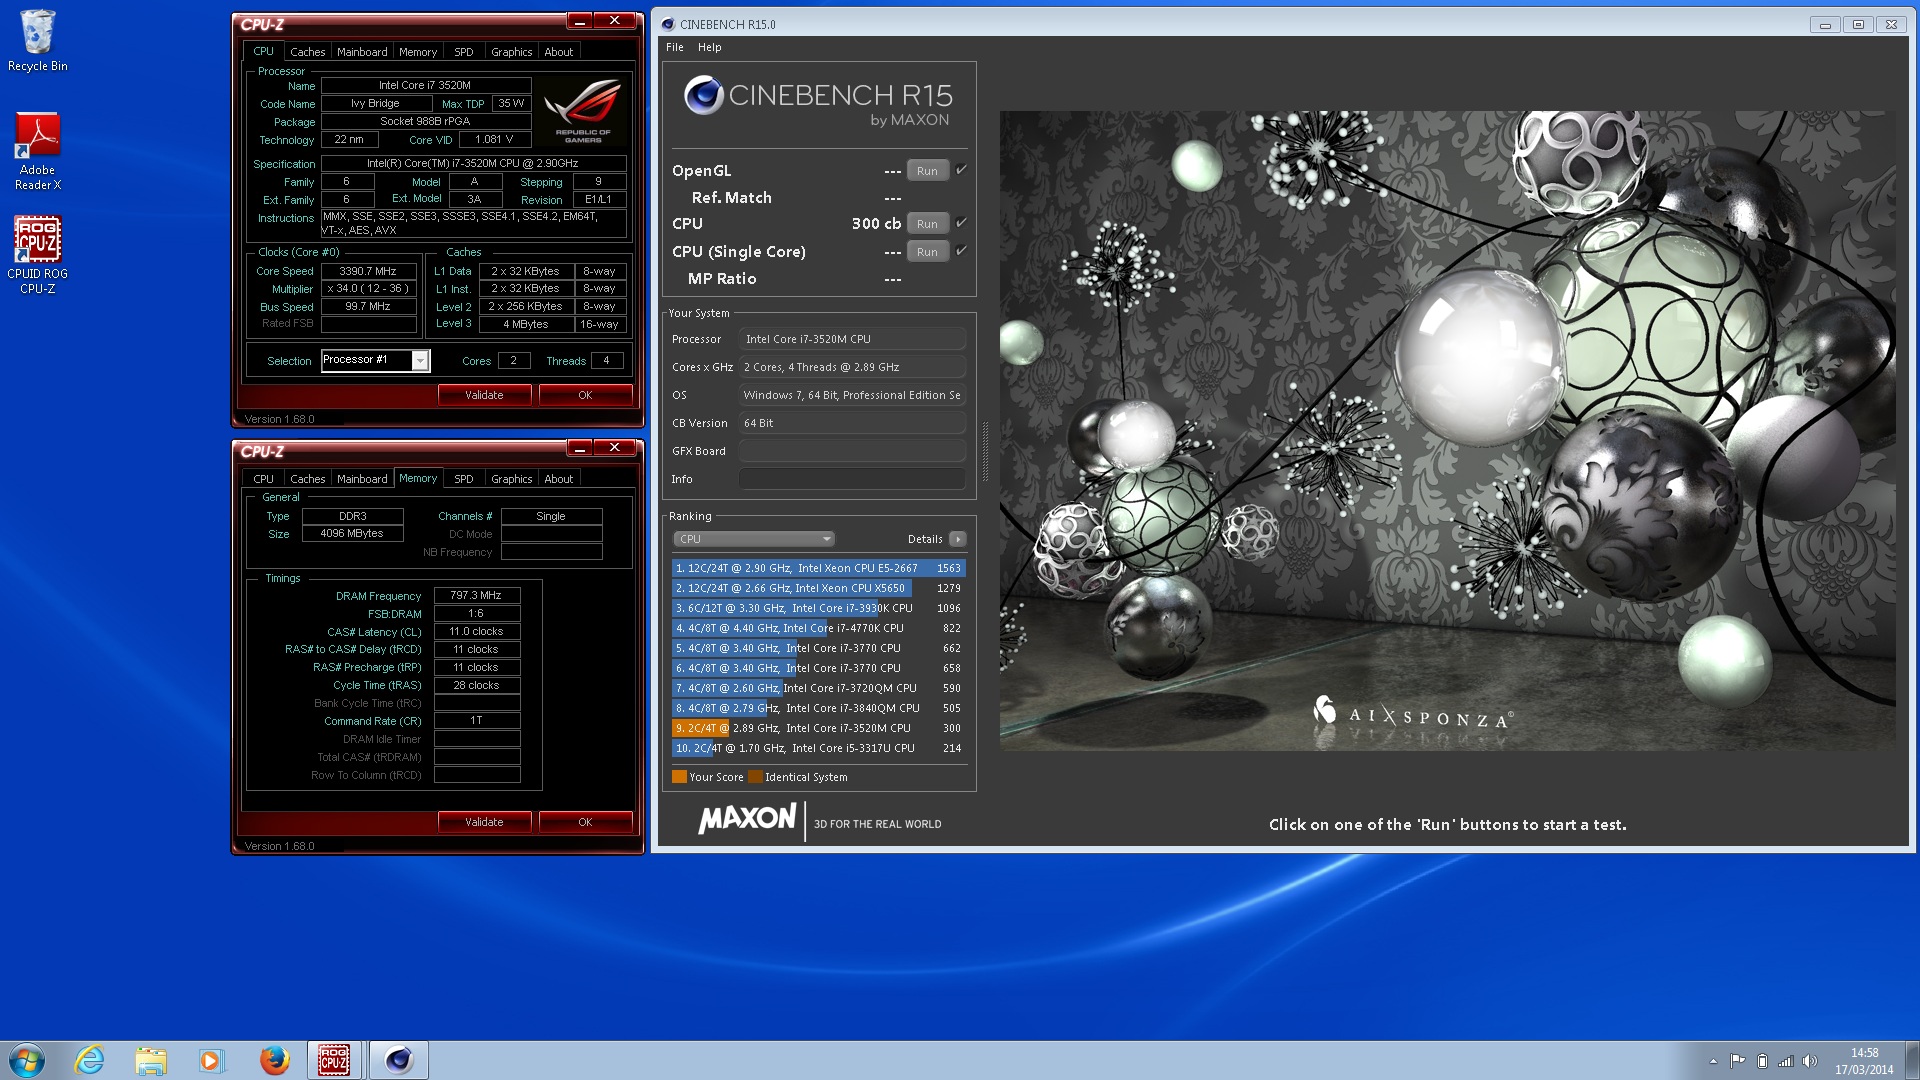The width and height of the screenshot is (1920, 1080).
Task: Switch to About tab in upper CPU-Z window
Action: click(558, 52)
